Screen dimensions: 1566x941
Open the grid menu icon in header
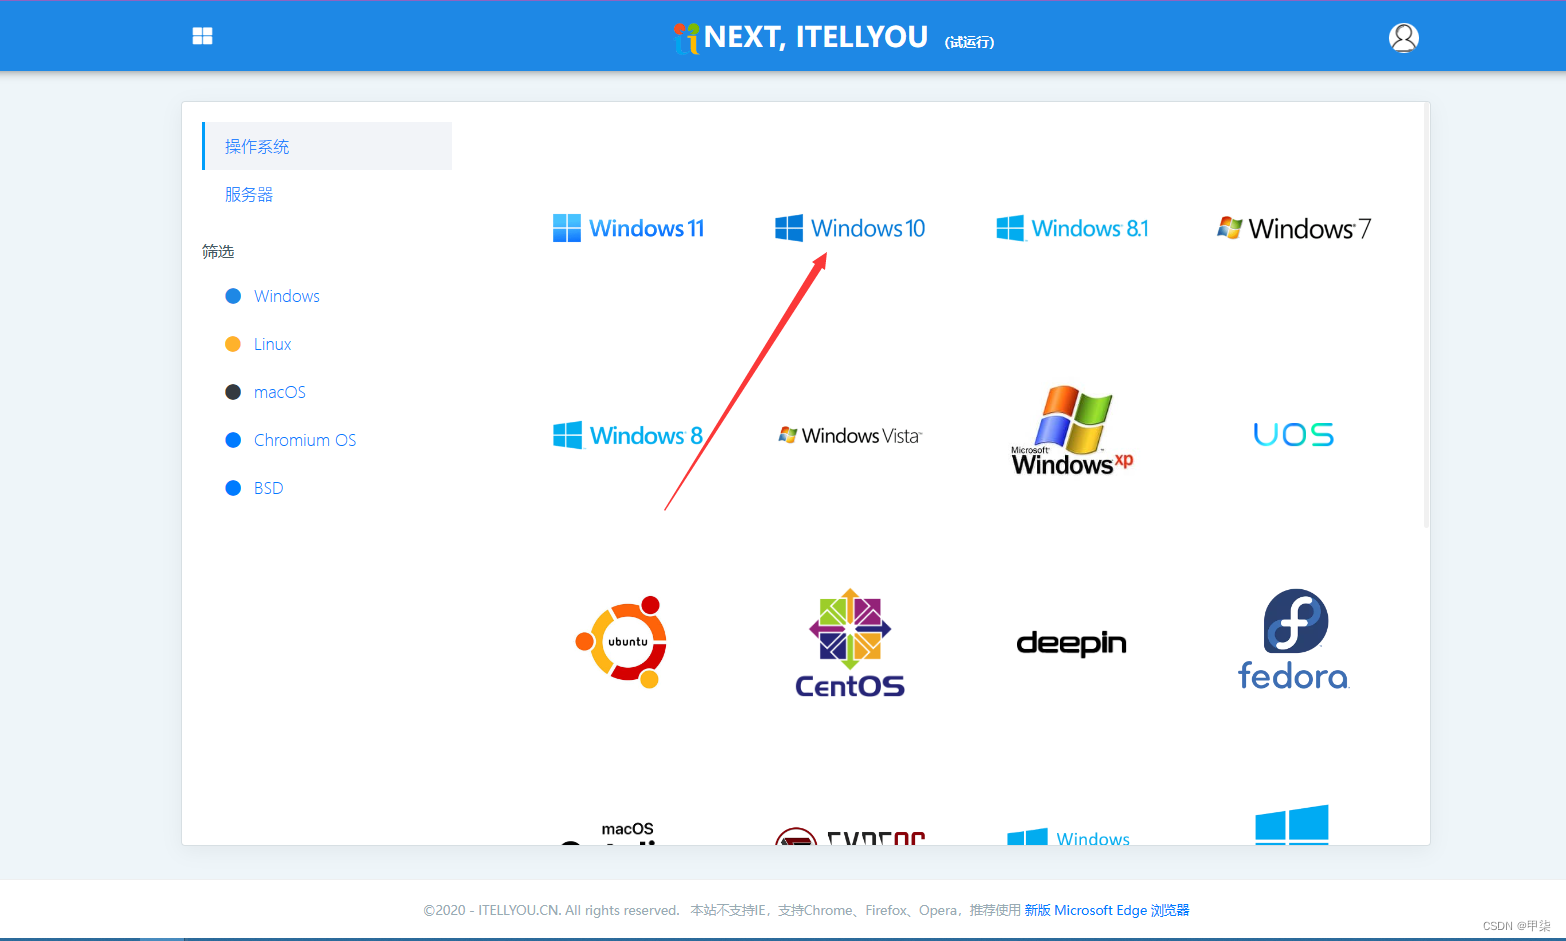[202, 36]
